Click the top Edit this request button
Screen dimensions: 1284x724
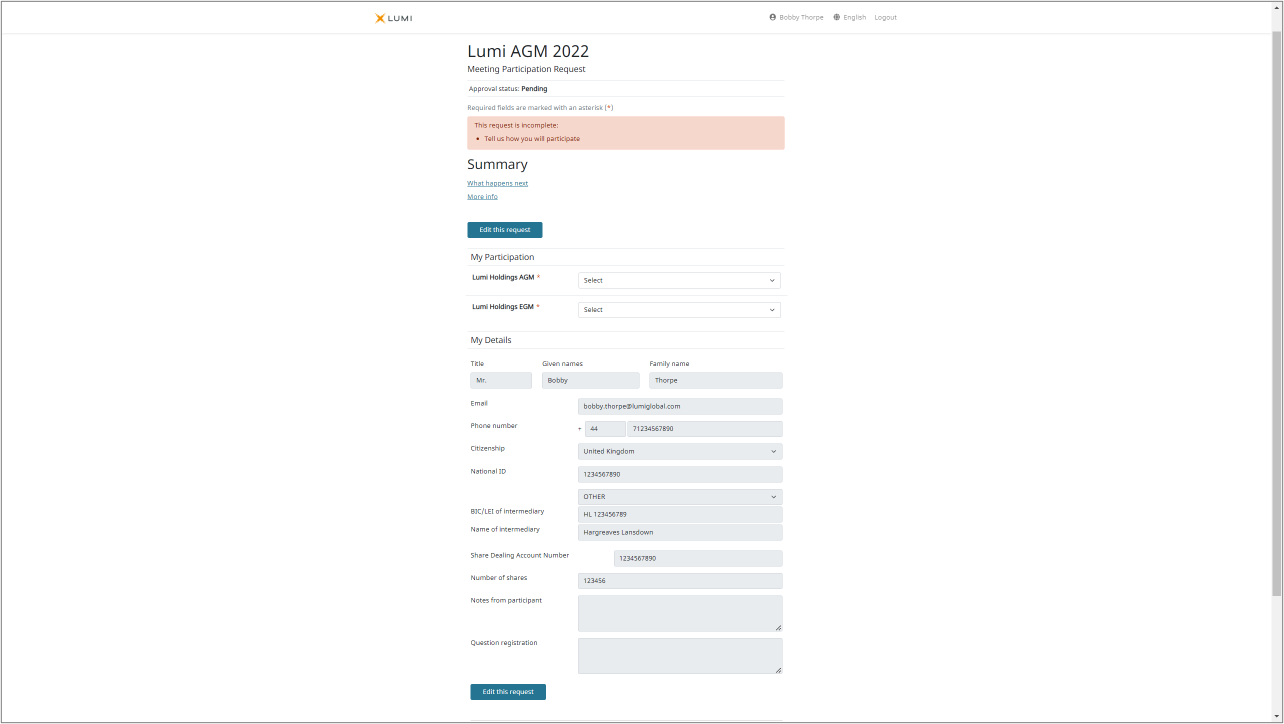(x=505, y=230)
